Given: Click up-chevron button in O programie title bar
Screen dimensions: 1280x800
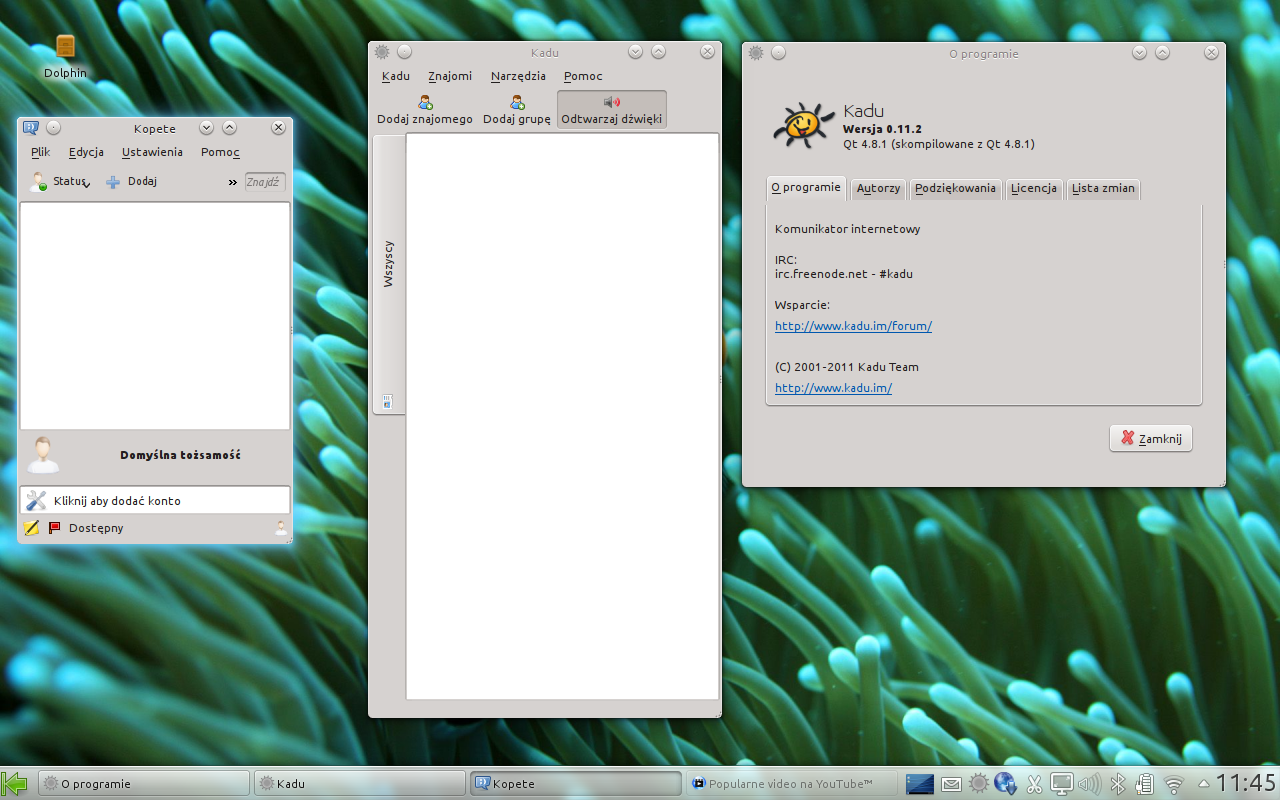Looking at the screenshot, I should (1163, 53).
